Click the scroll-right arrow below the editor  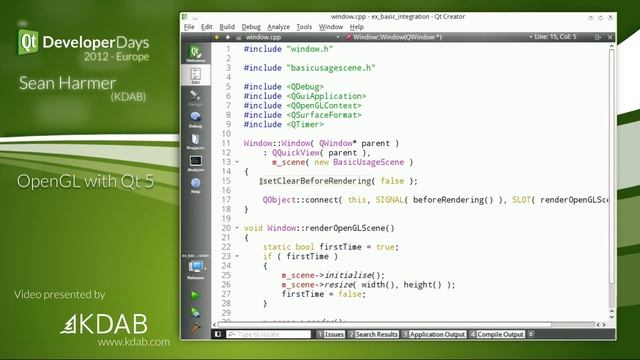[604, 325]
